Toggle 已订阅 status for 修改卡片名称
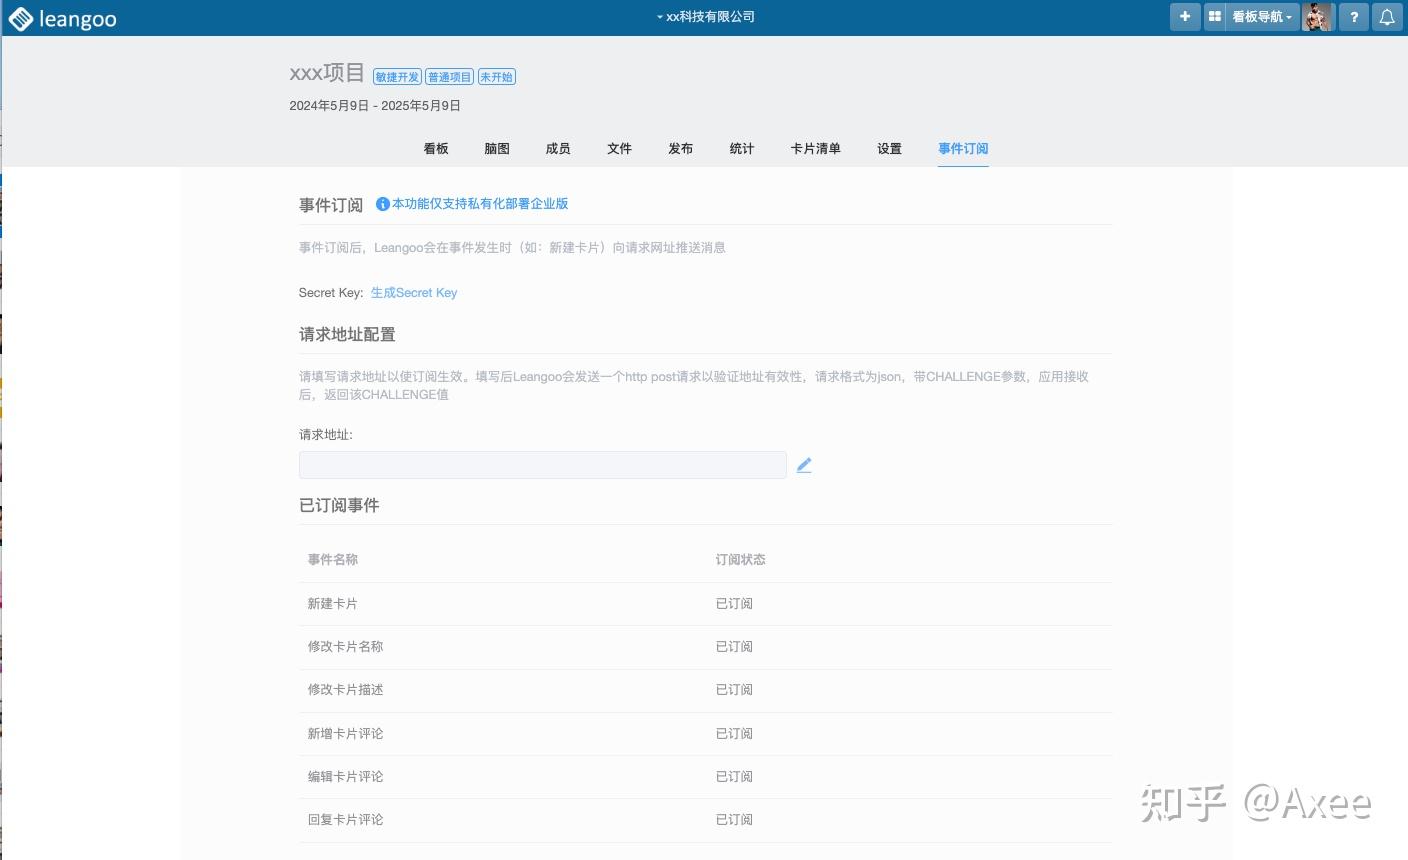The image size is (1408, 860). point(734,646)
